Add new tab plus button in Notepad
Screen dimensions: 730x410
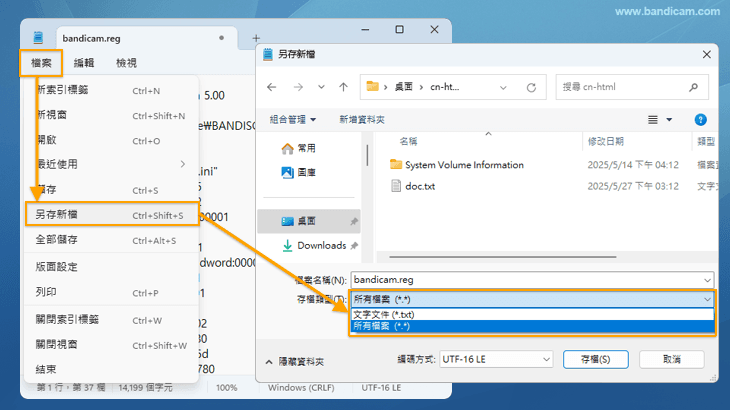point(256,38)
